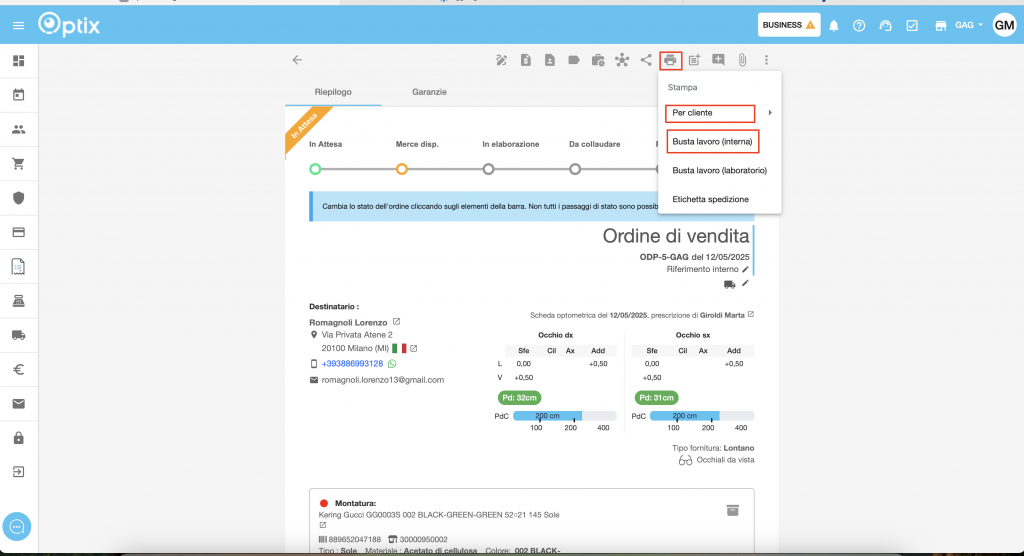Screen dimensions: 1024x556
Task: Click the paperclip attachment icon
Action: point(742,60)
